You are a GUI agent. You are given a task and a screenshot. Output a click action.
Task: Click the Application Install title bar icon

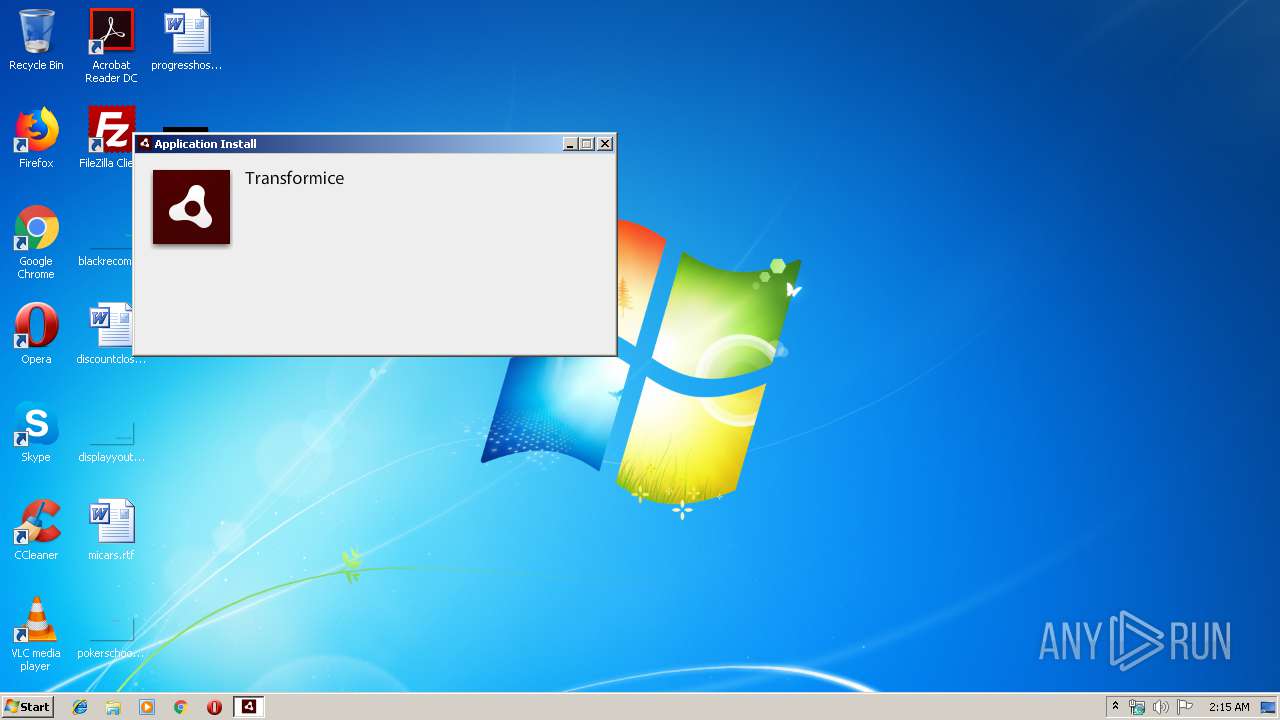coord(145,144)
